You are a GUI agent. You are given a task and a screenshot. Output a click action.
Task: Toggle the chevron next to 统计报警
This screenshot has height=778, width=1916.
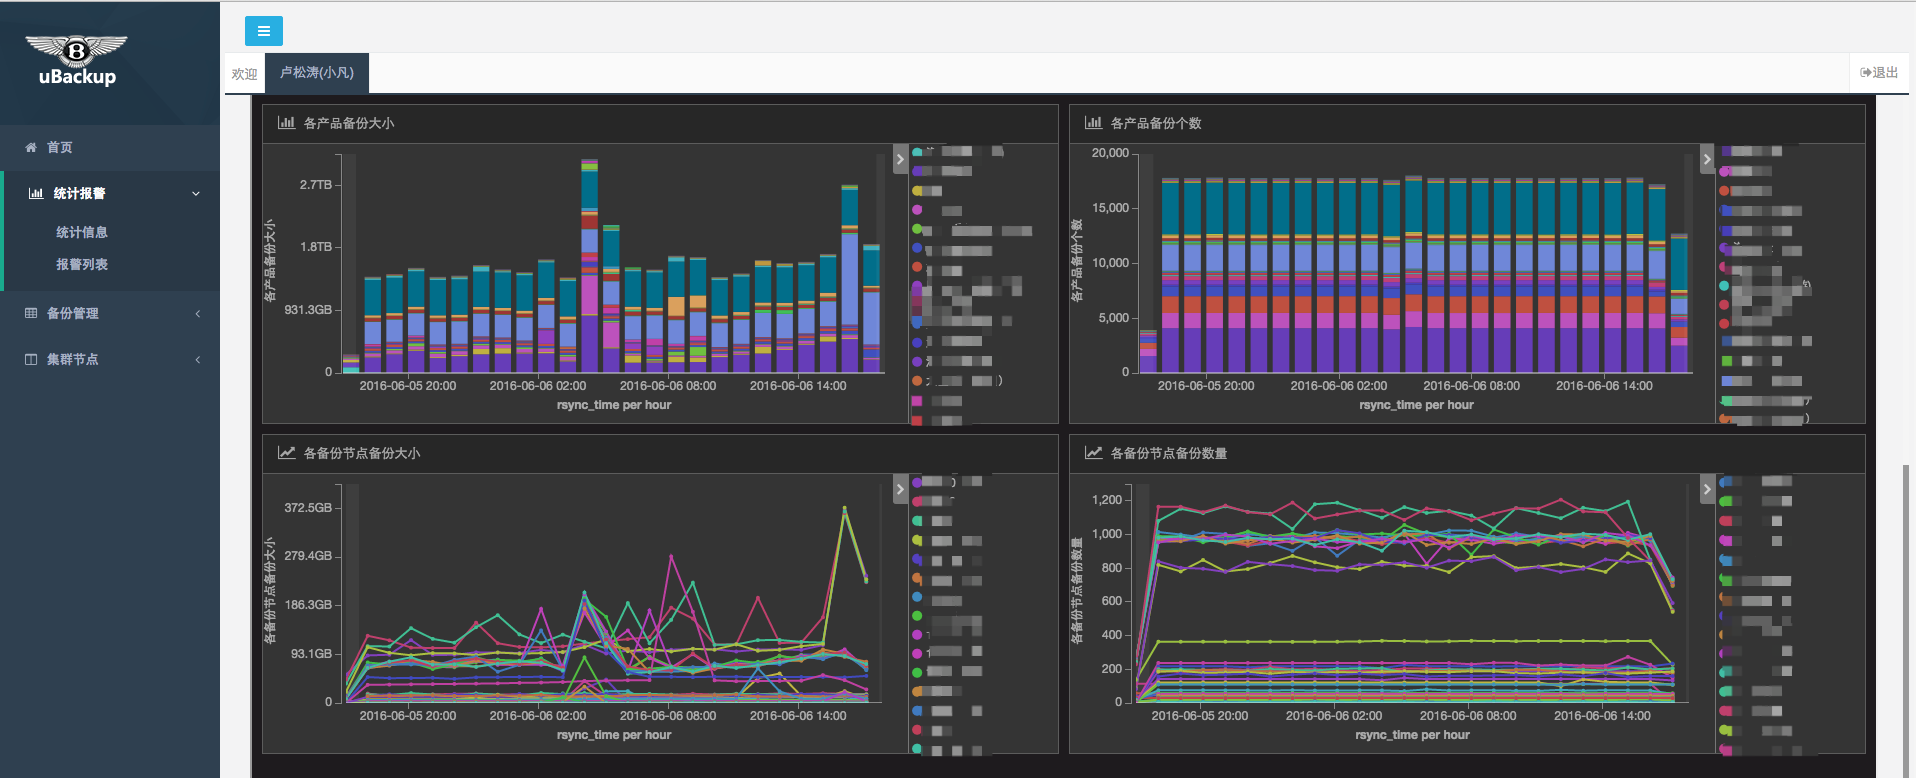click(x=196, y=193)
